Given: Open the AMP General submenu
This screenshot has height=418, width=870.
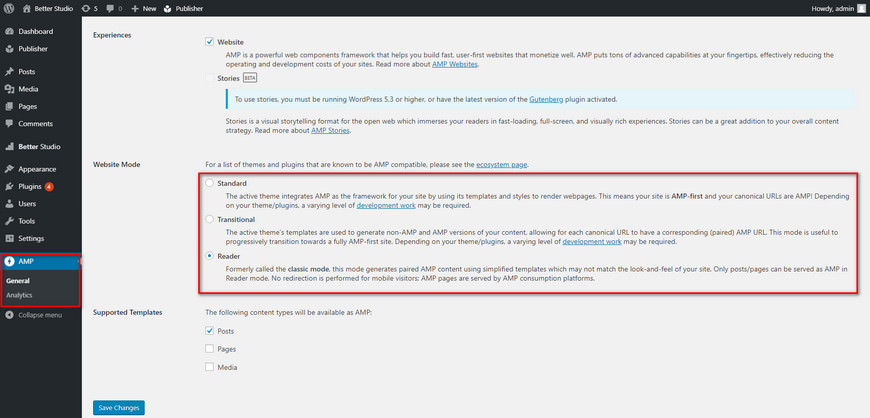Looking at the screenshot, I should 18,281.
